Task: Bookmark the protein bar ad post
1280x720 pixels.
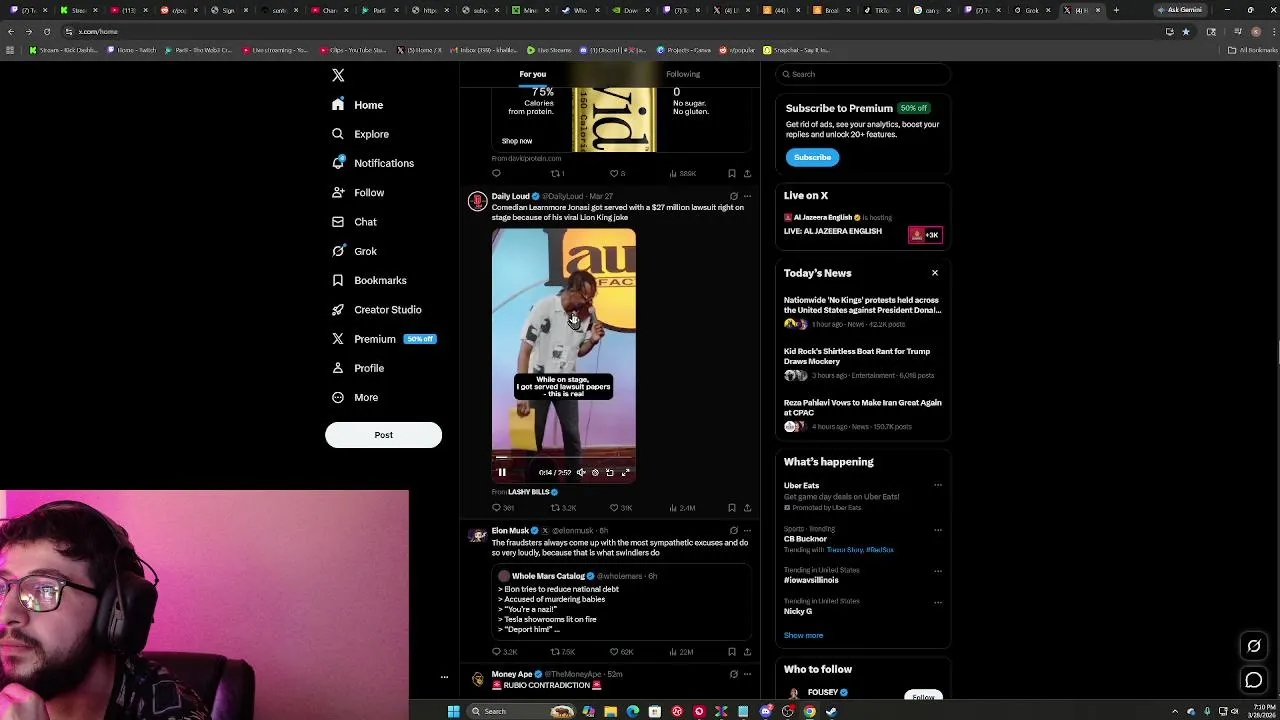Action: pos(732,174)
